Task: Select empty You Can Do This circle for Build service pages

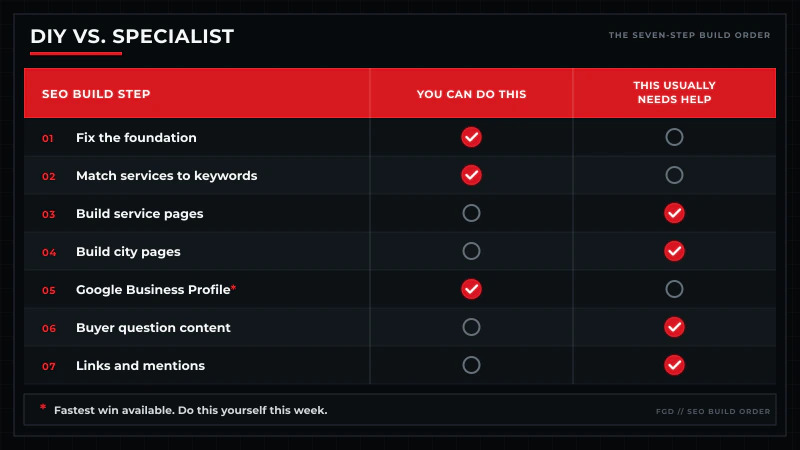Action: click(x=471, y=213)
